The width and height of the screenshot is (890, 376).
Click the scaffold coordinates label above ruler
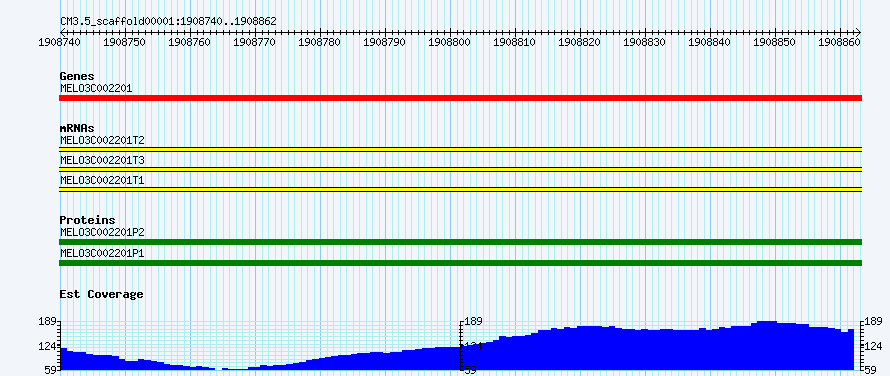pyautogui.click(x=169, y=22)
